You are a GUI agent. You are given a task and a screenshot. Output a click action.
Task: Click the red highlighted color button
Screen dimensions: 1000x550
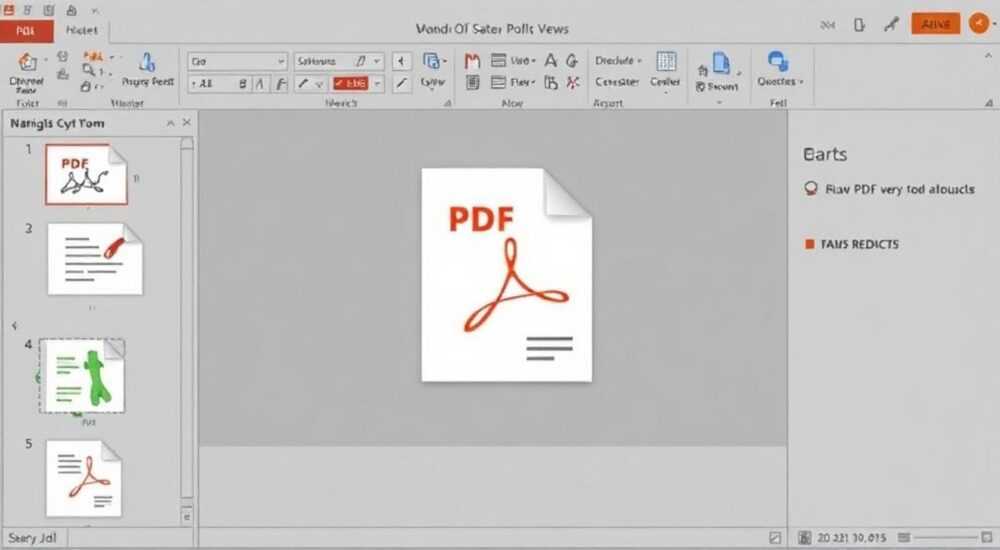click(x=350, y=84)
